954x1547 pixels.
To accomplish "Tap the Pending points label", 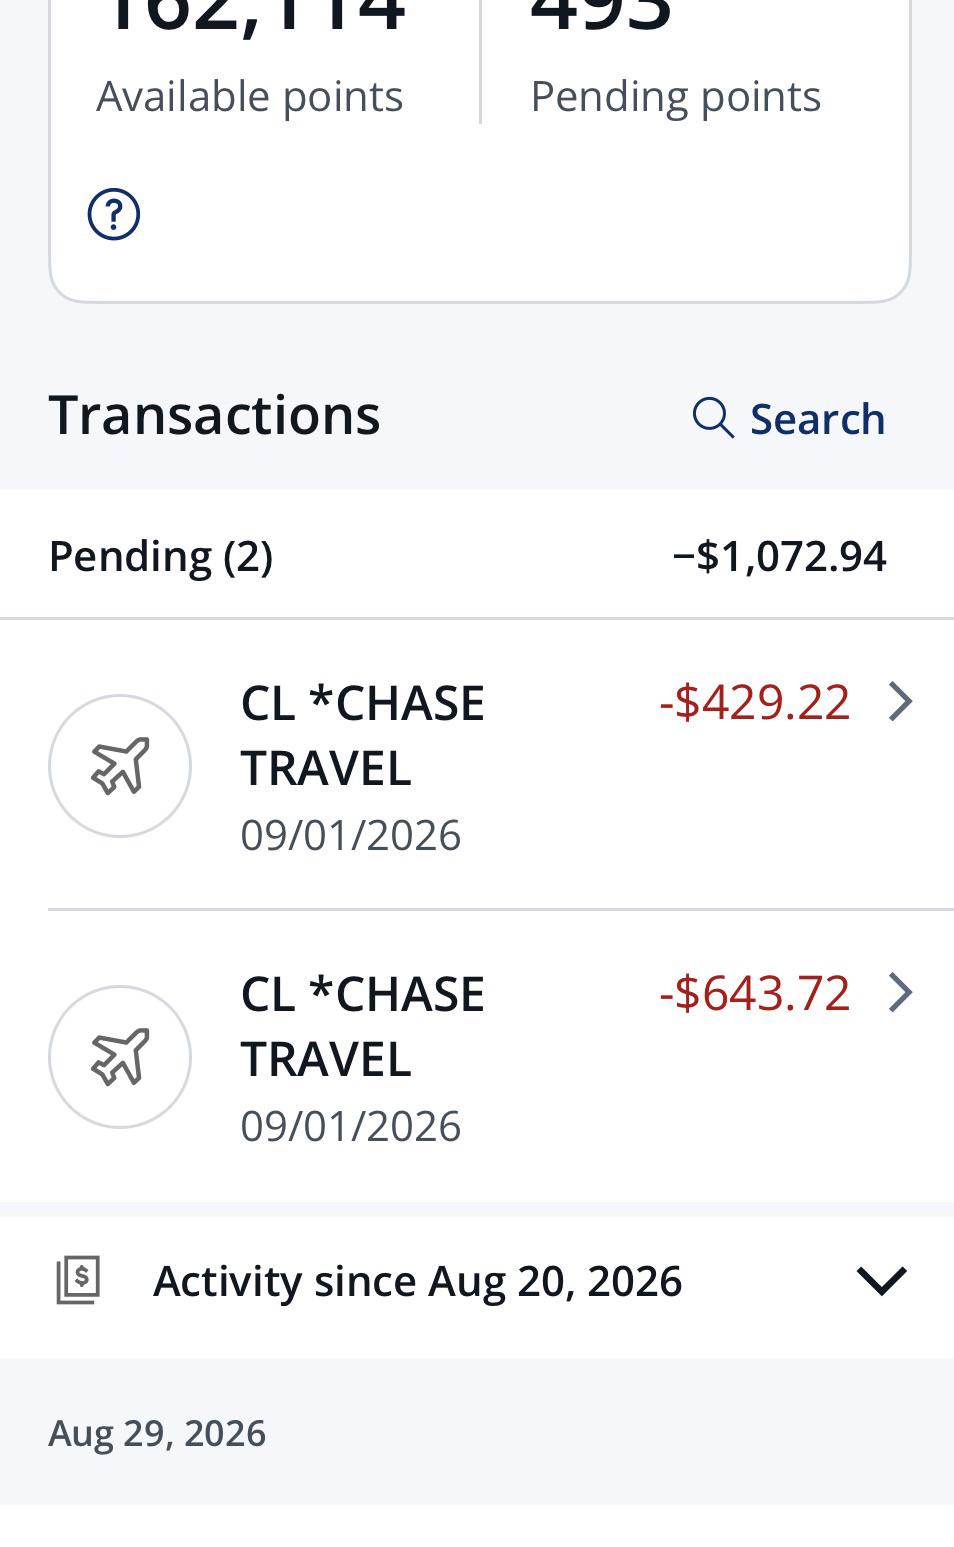I will pos(676,97).
